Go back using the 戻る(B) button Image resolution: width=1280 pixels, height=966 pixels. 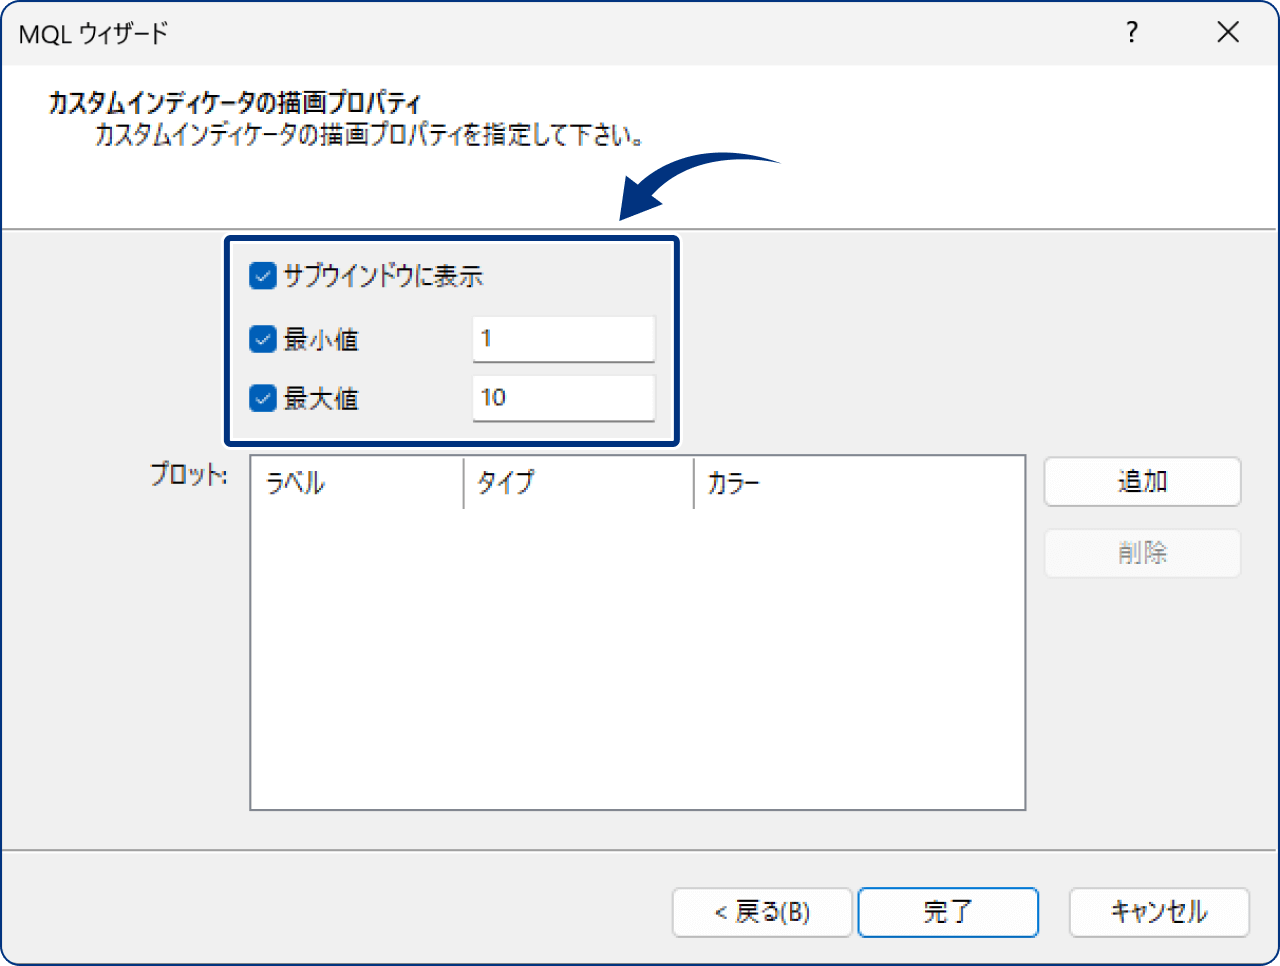click(x=762, y=912)
